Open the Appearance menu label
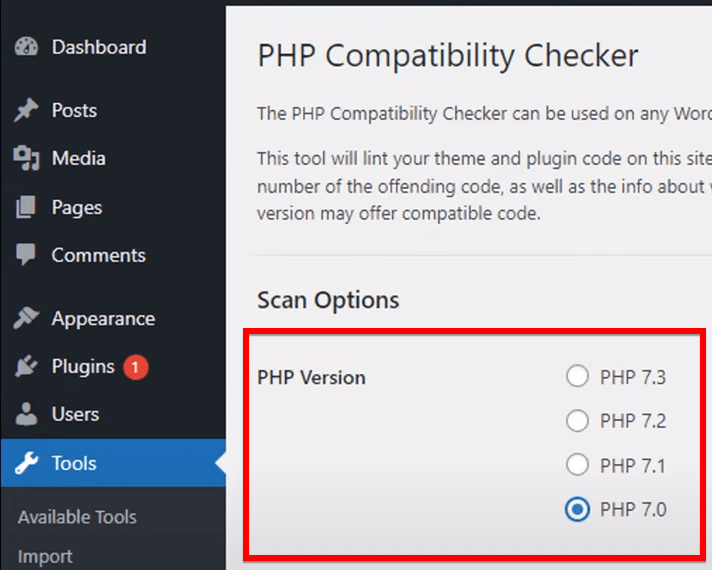 click(103, 319)
